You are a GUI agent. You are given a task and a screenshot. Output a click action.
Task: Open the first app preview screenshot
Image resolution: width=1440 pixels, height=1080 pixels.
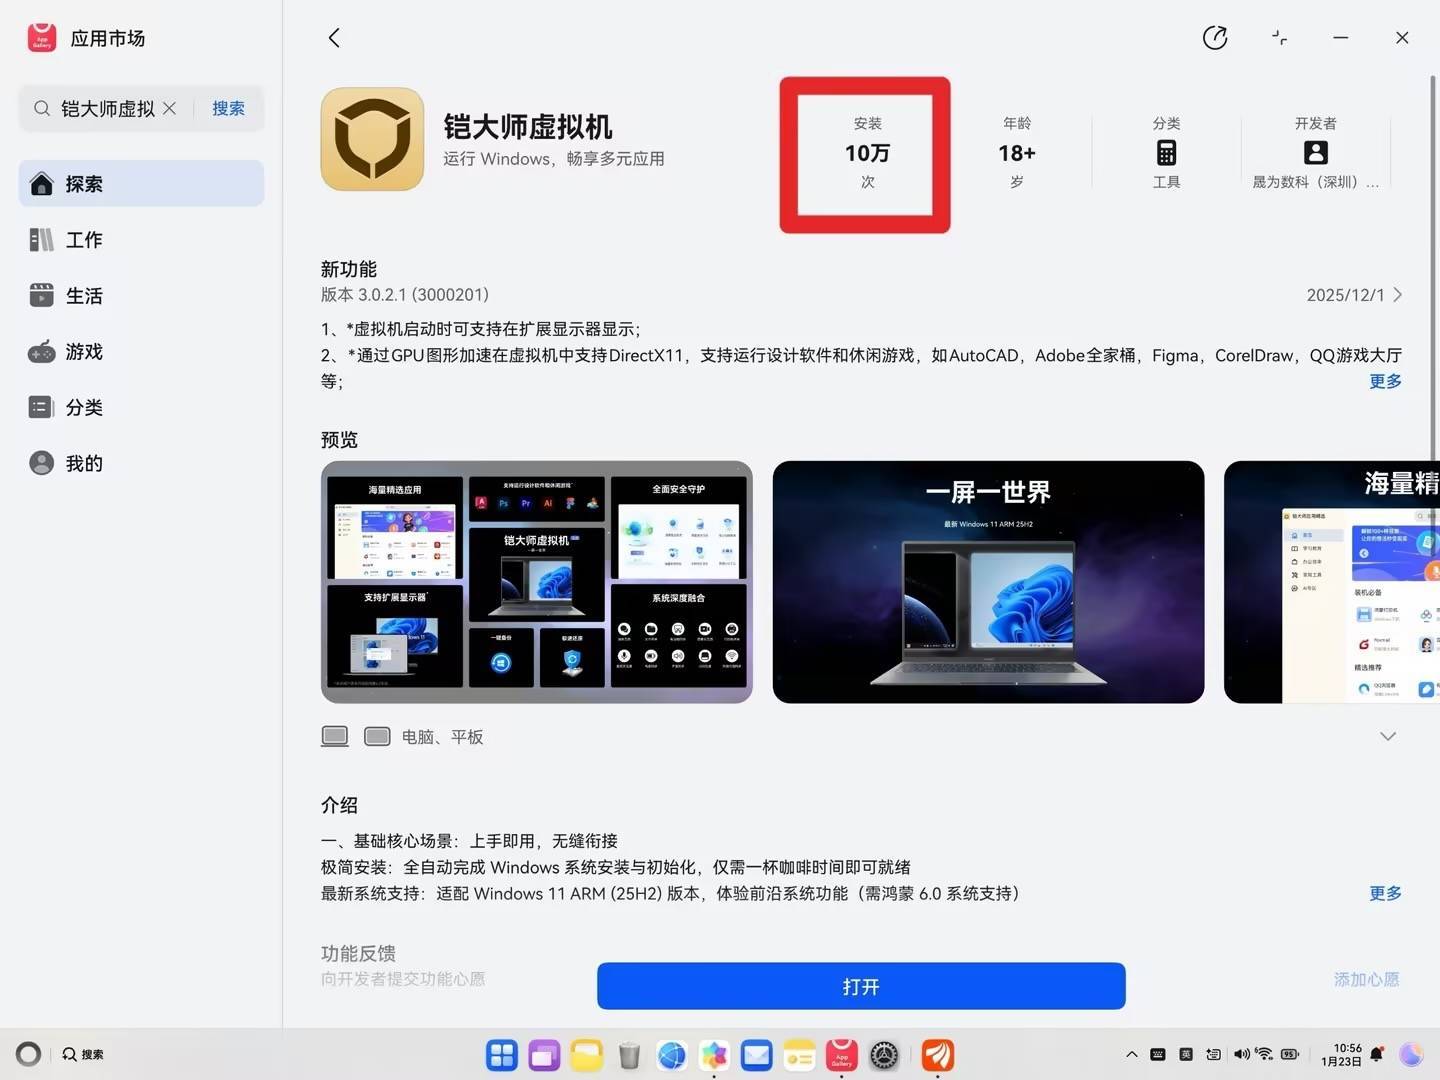click(536, 581)
